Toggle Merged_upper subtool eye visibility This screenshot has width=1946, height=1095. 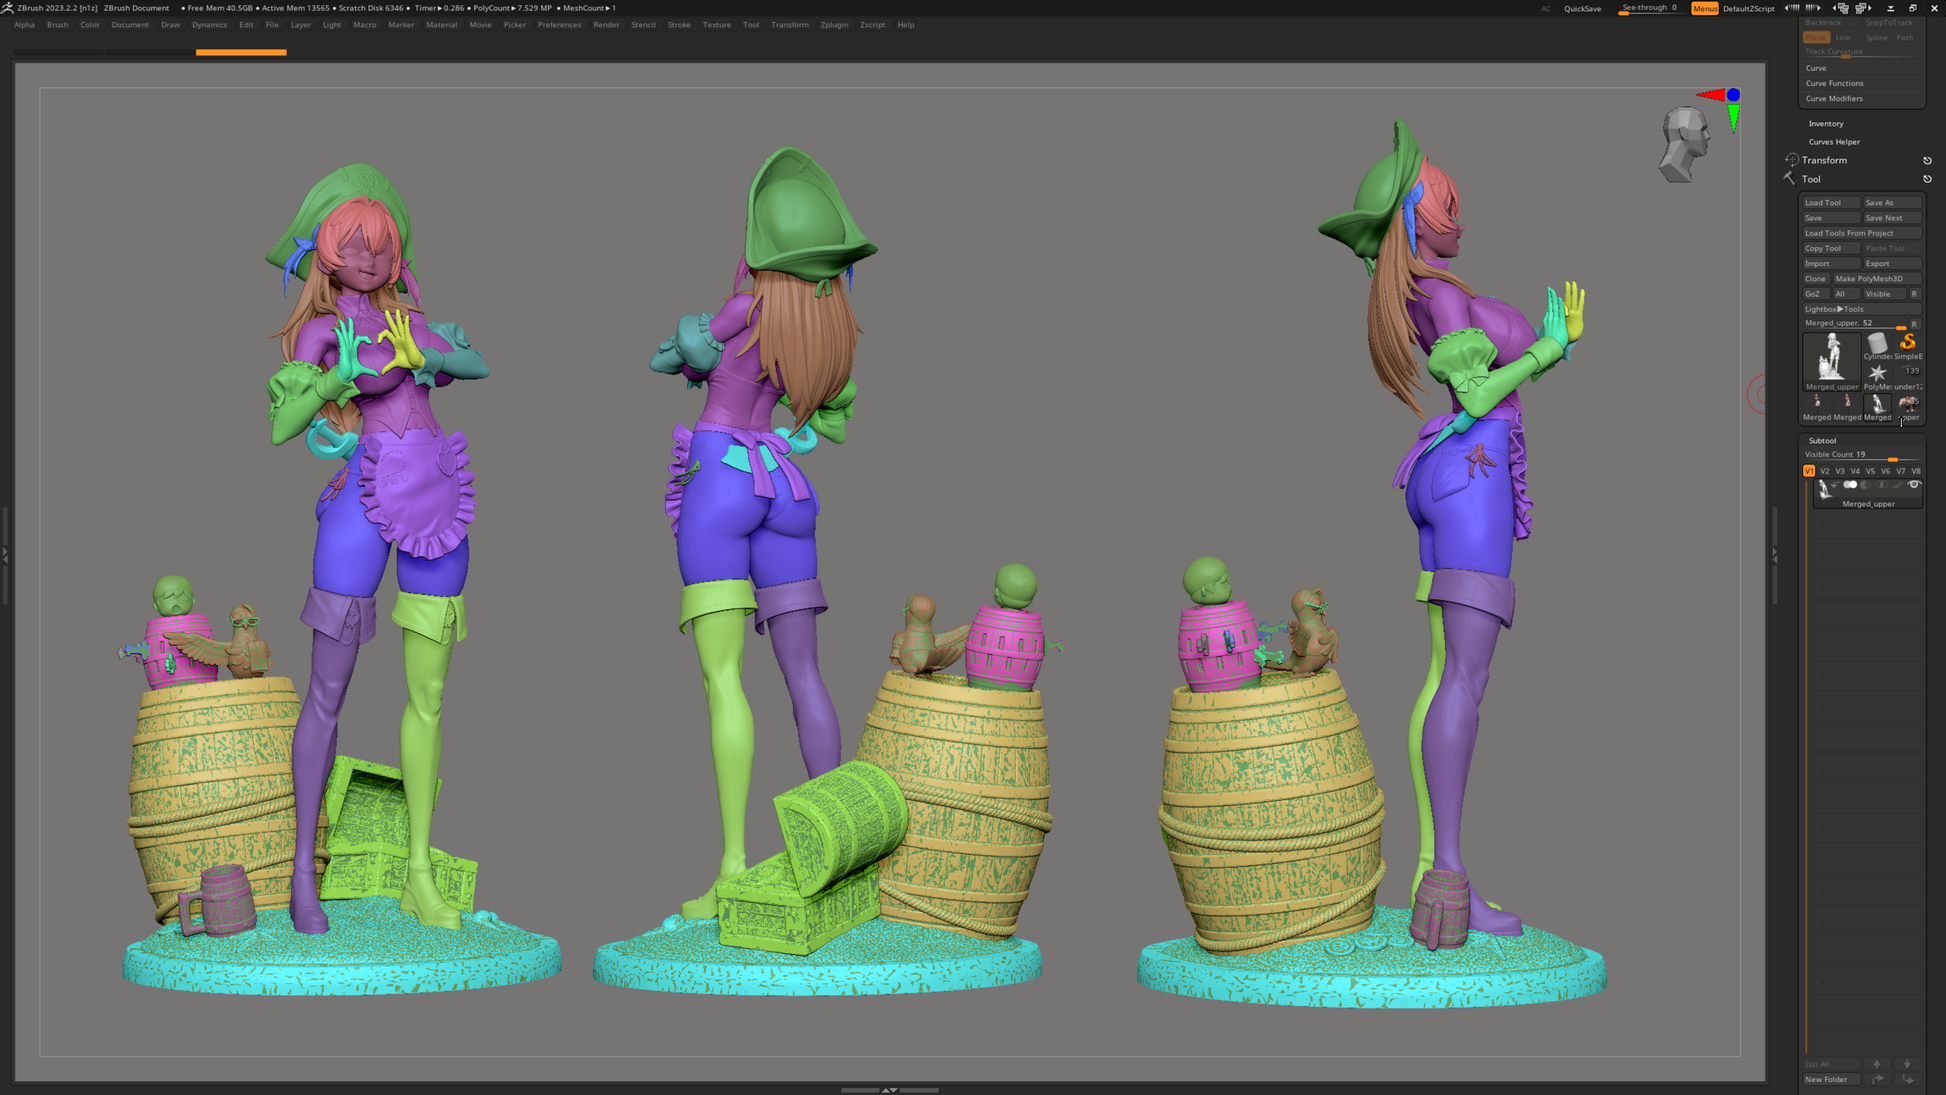click(x=1914, y=485)
